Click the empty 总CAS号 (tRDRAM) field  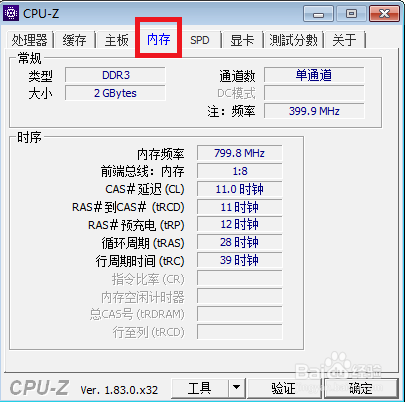point(240,314)
